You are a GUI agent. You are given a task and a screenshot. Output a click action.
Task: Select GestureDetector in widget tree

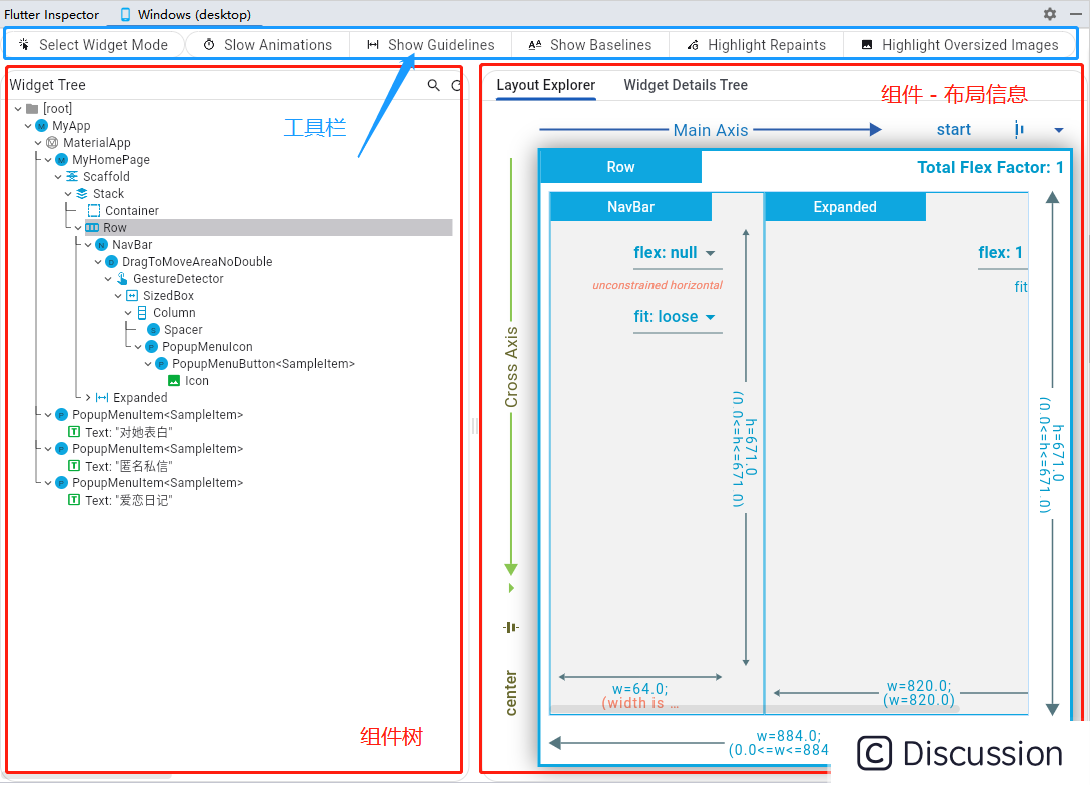click(x=178, y=279)
